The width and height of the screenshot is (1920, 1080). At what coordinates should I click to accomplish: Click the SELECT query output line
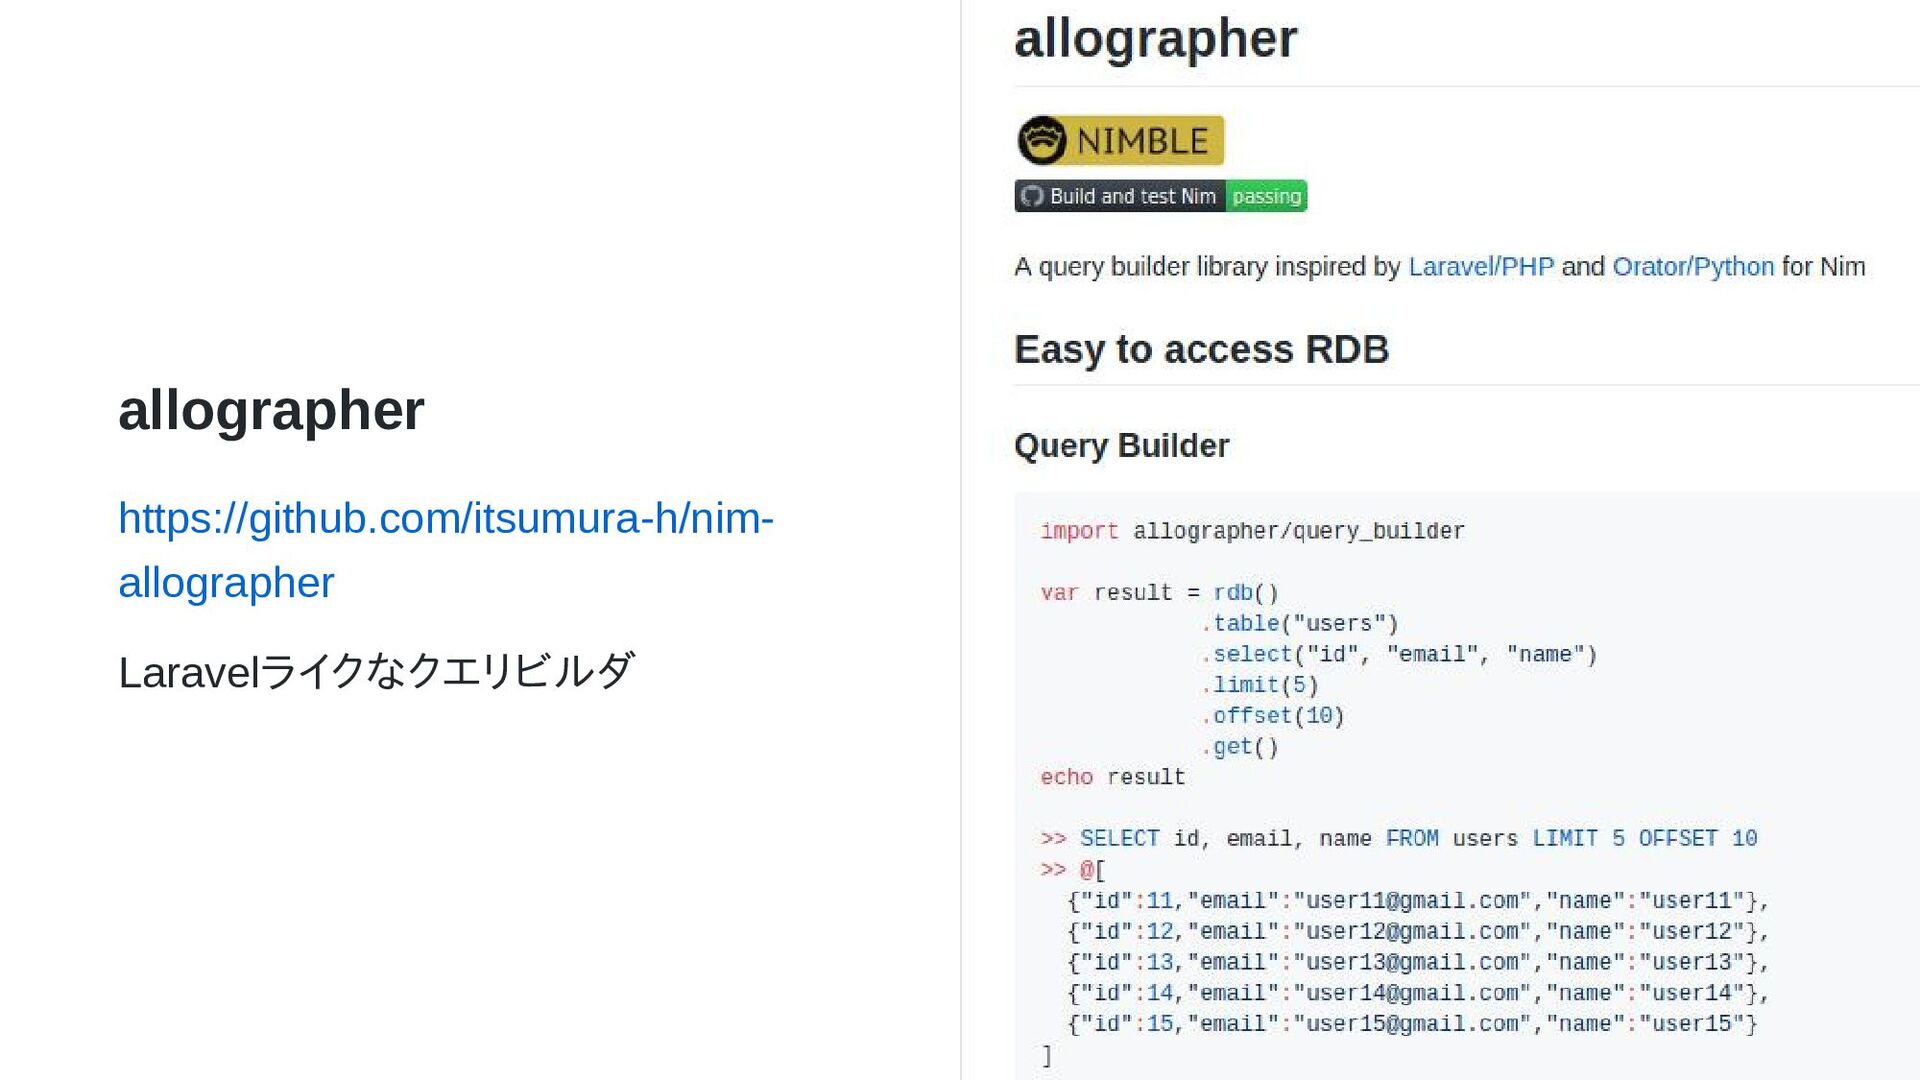[1398, 839]
